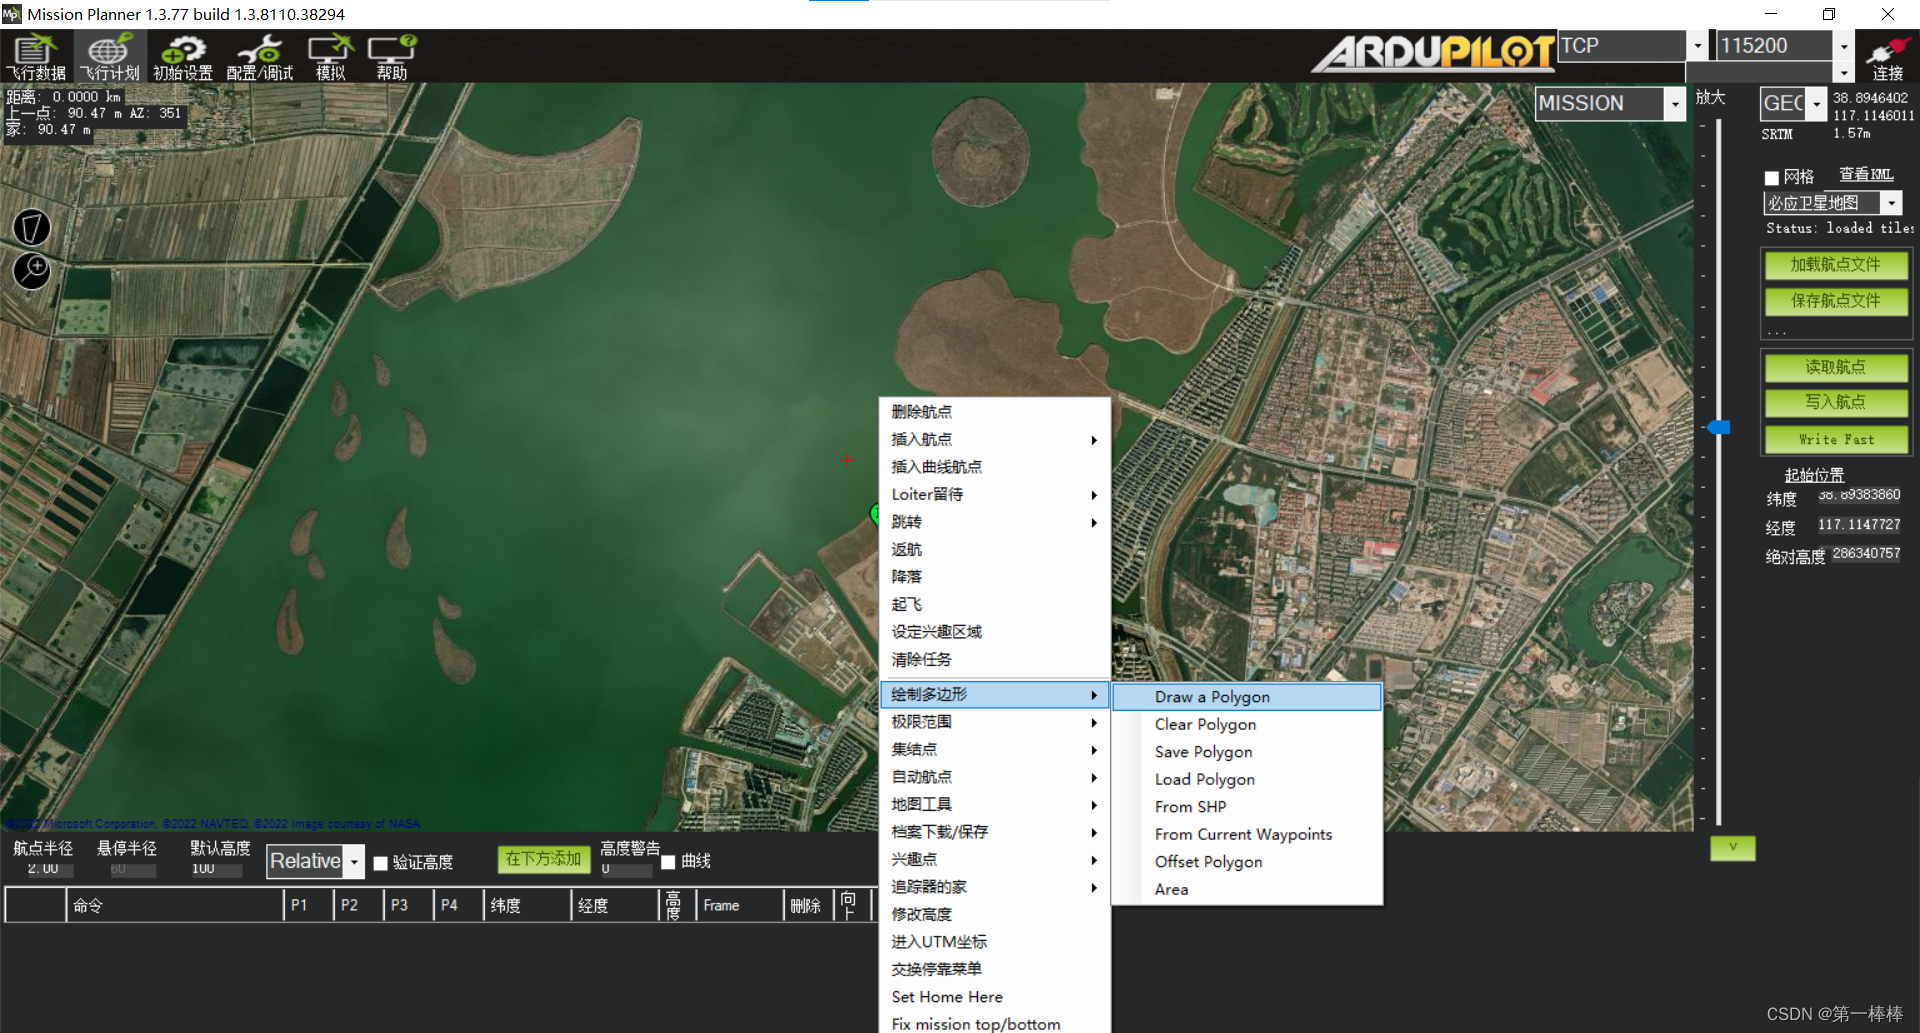Expand the 极限范围 geofence submenu
1920x1033 pixels.
(994, 722)
